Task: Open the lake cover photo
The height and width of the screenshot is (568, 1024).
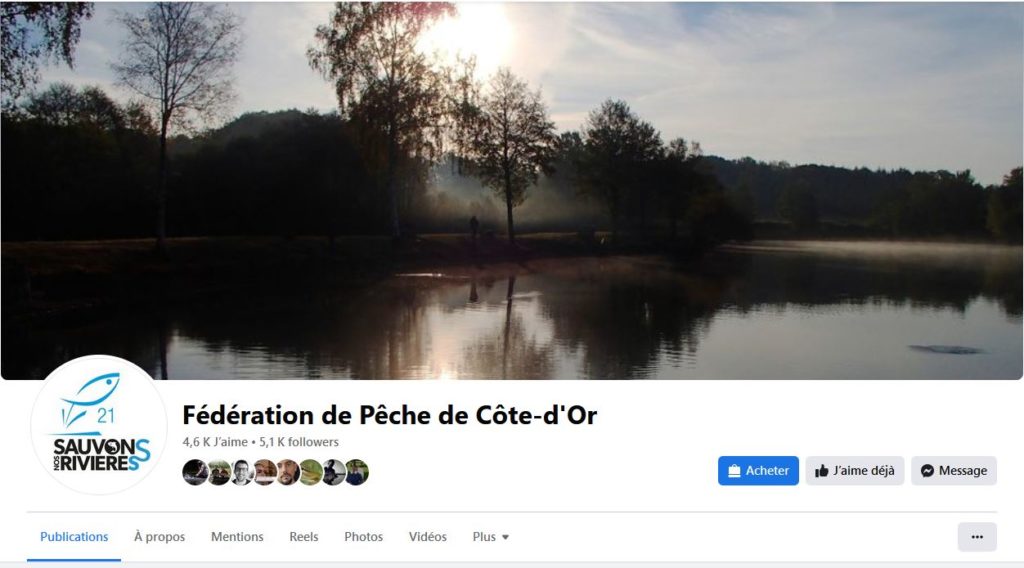Action: [512, 190]
